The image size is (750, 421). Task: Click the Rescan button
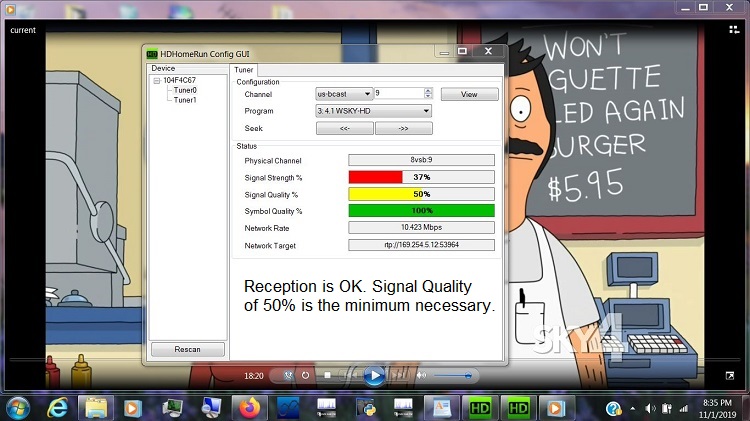187,349
